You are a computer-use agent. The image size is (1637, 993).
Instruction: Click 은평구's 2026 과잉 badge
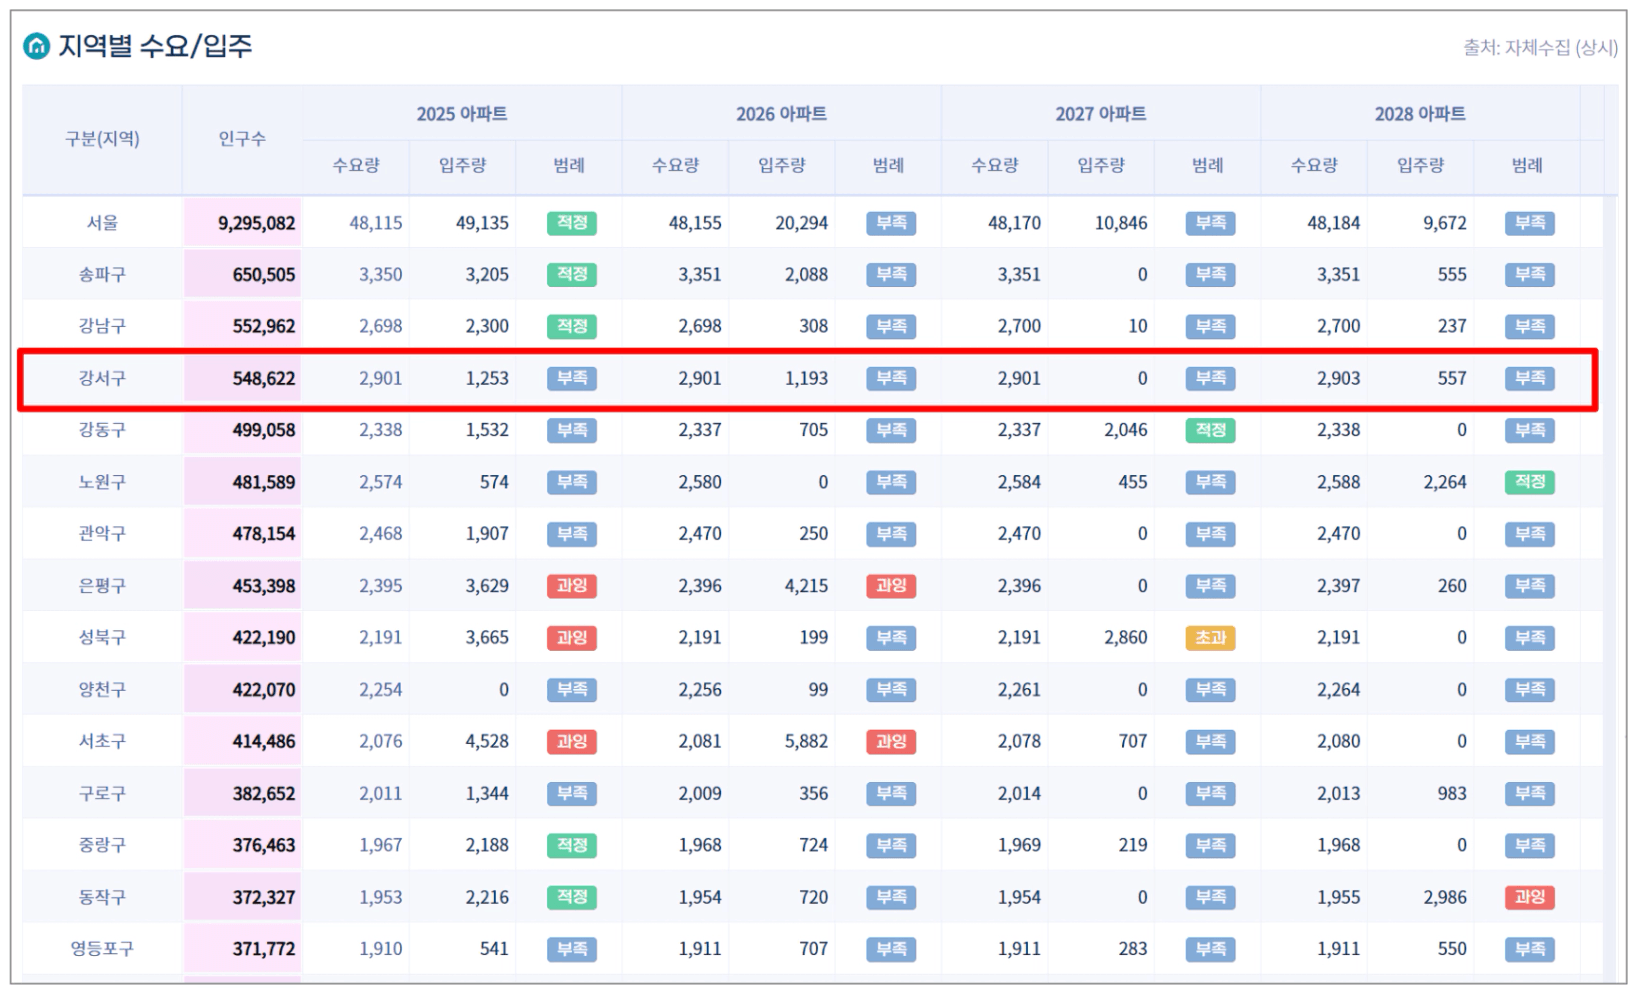[891, 586]
